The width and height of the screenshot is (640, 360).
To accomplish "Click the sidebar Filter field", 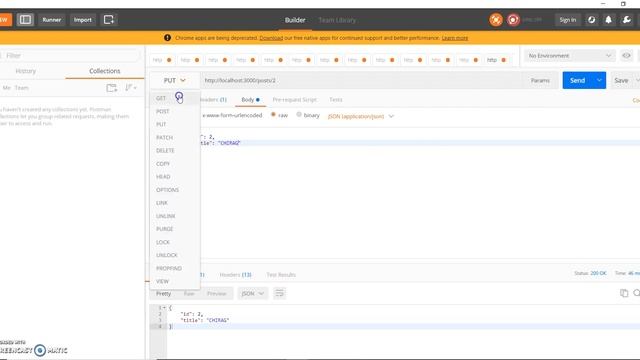I will coord(71,56).
